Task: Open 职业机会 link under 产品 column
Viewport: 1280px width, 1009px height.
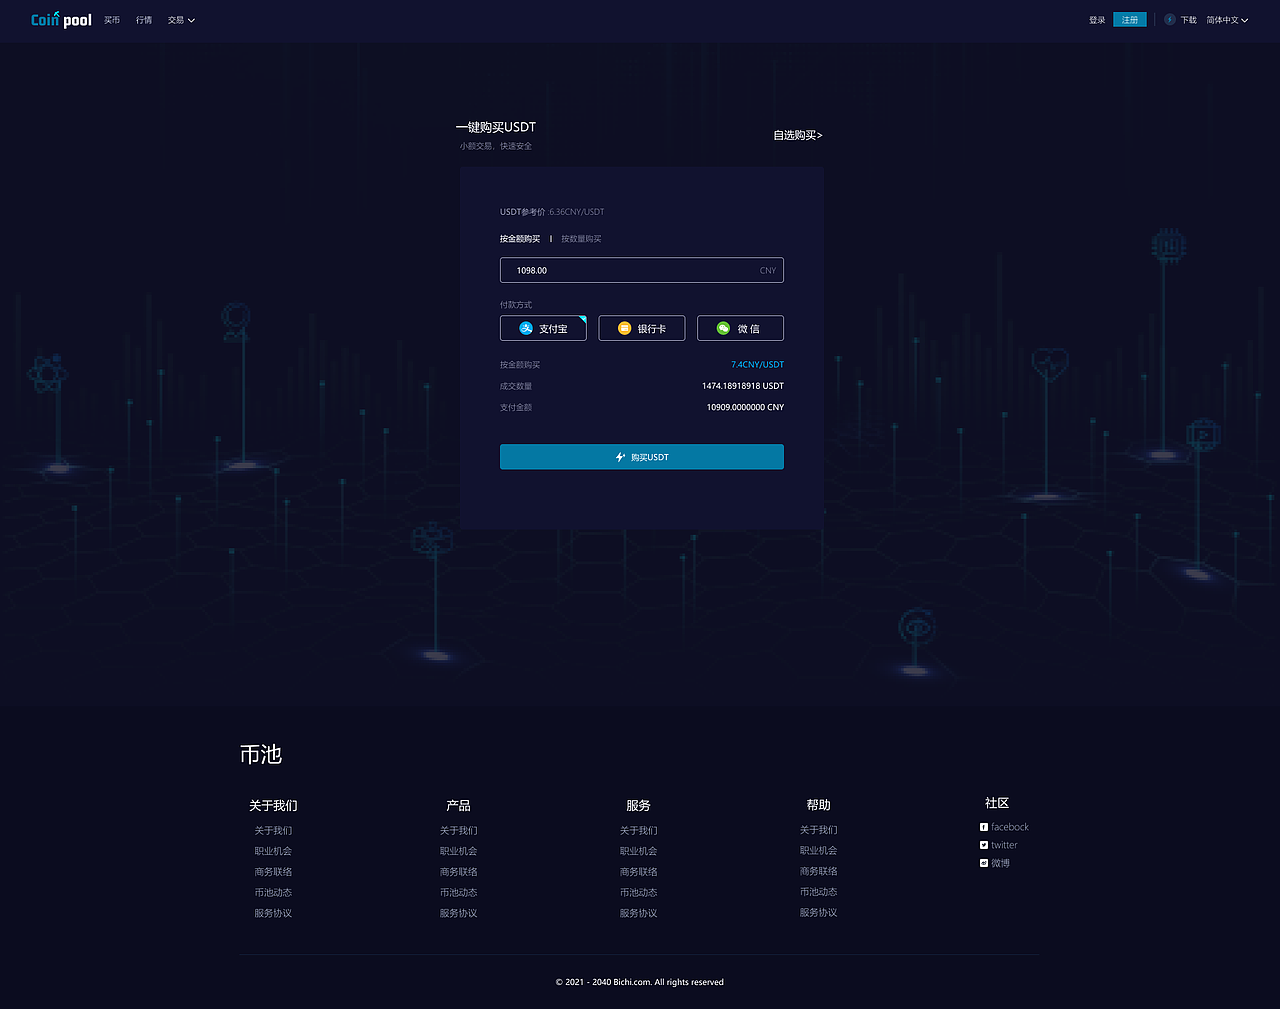Action: (x=458, y=851)
